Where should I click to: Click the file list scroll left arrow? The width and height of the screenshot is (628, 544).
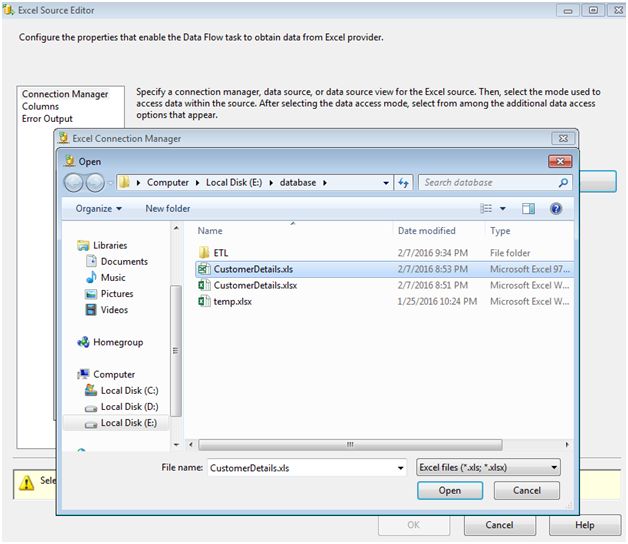click(x=191, y=445)
